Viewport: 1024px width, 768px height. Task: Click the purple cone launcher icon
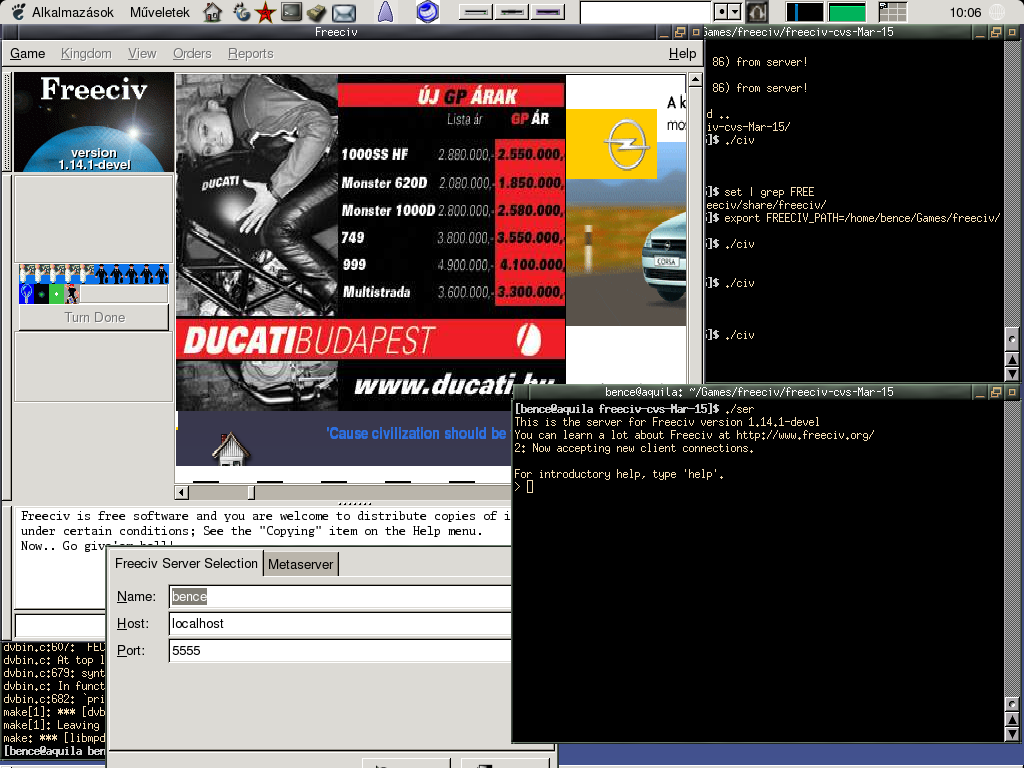[x=386, y=12]
